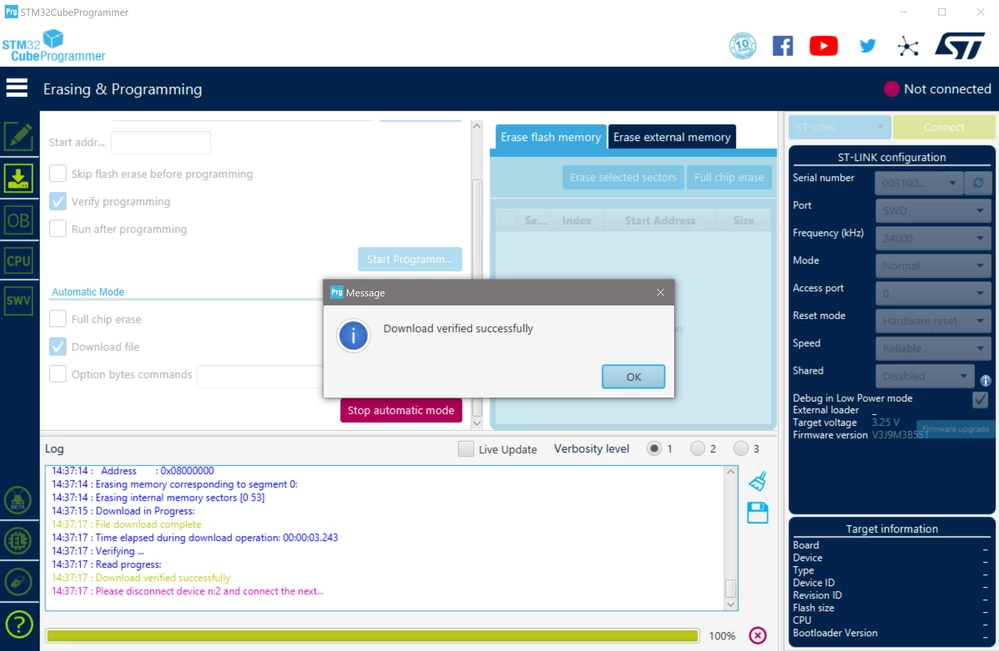This screenshot has height=651, width=999.
Task: Toggle Option bytes commands checkbox
Action: click(x=58, y=374)
